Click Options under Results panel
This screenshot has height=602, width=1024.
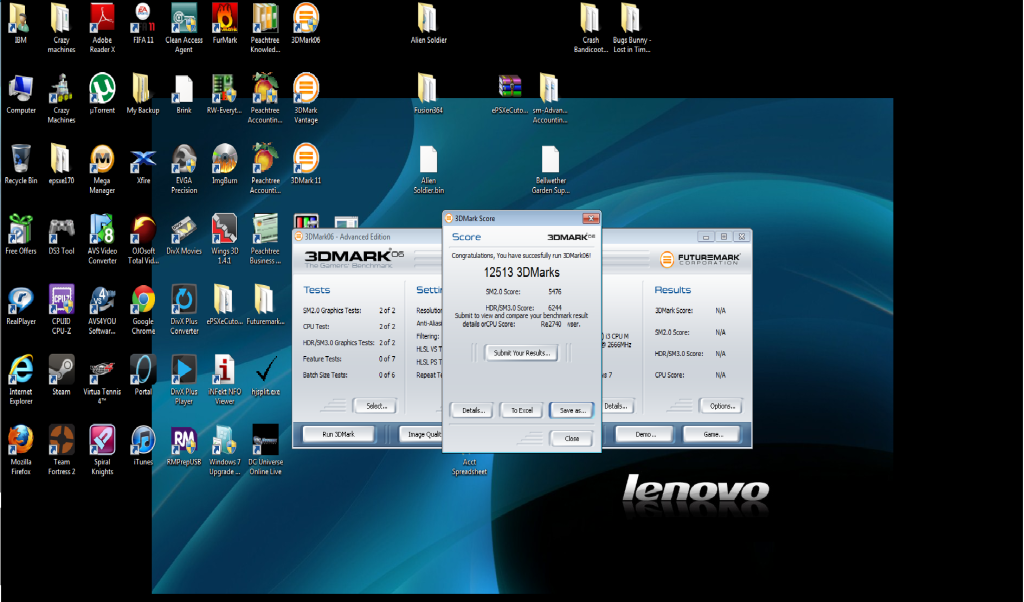722,406
